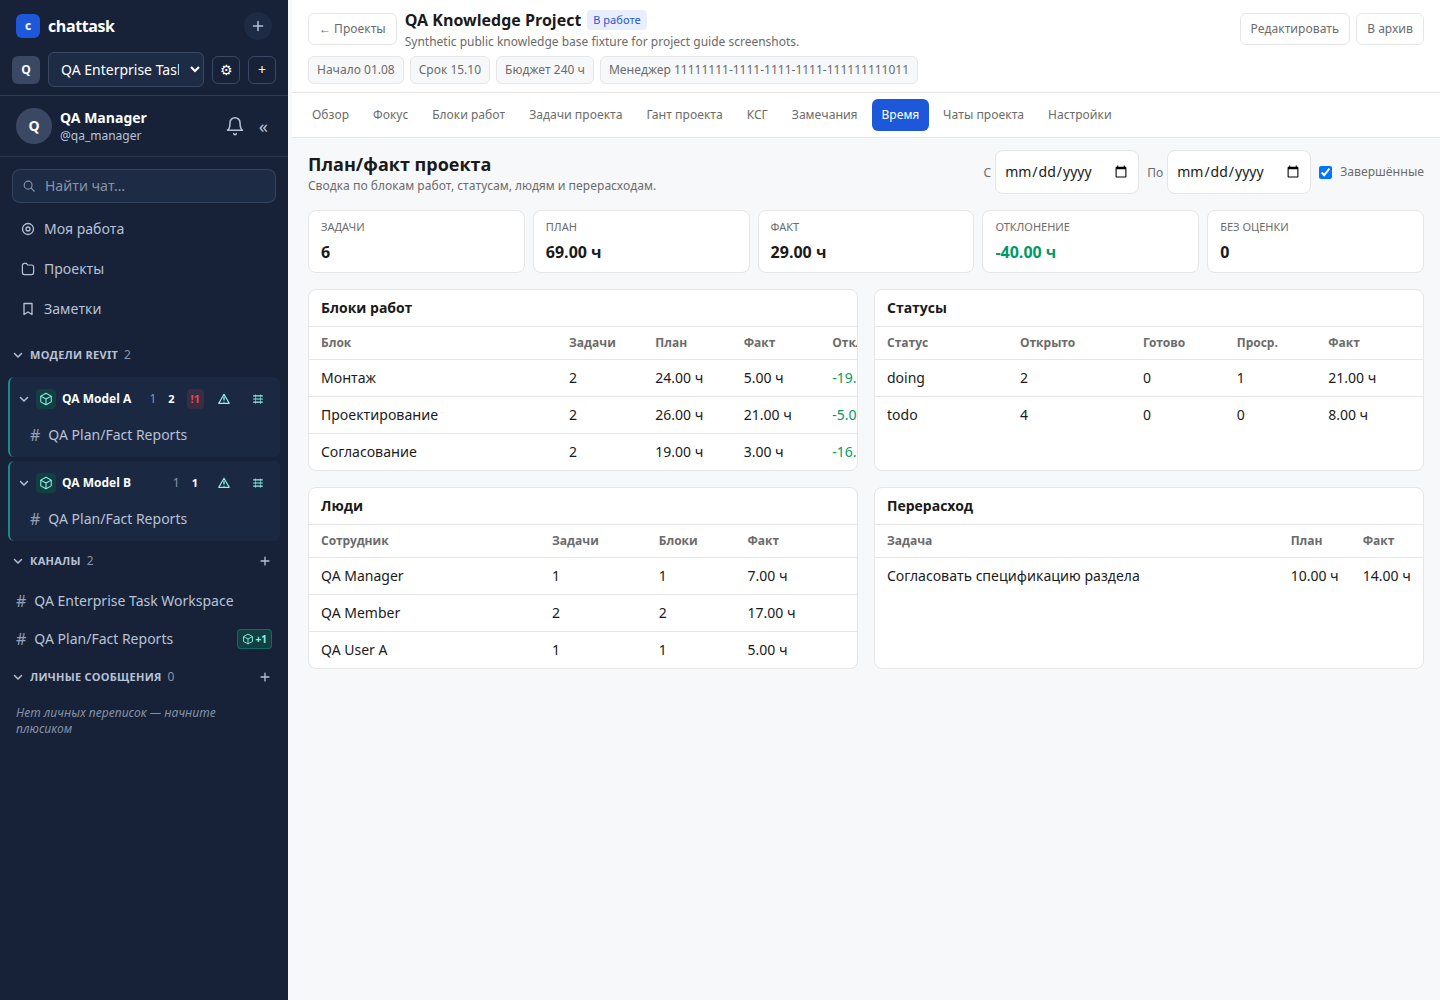Click grid icon on QA Model A row
The height and width of the screenshot is (1000, 1440).
click(258, 399)
